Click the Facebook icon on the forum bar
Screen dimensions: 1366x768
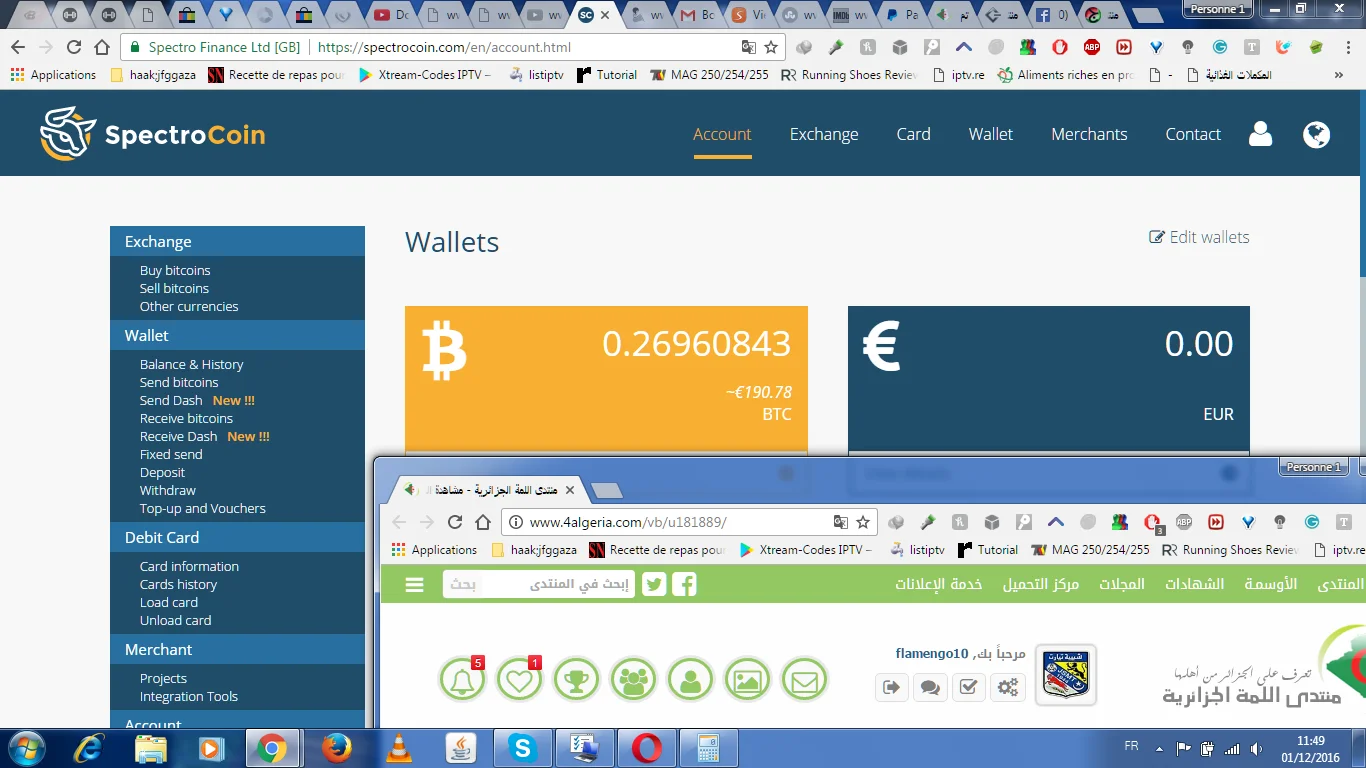point(684,584)
